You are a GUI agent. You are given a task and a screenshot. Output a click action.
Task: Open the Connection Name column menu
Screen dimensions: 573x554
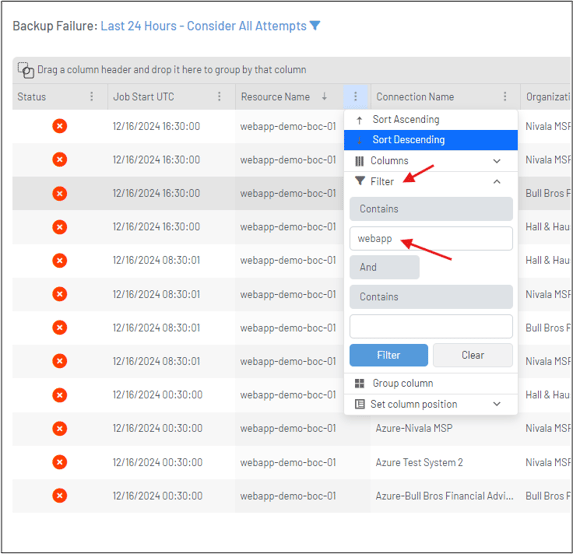pyautogui.click(x=505, y=96)
